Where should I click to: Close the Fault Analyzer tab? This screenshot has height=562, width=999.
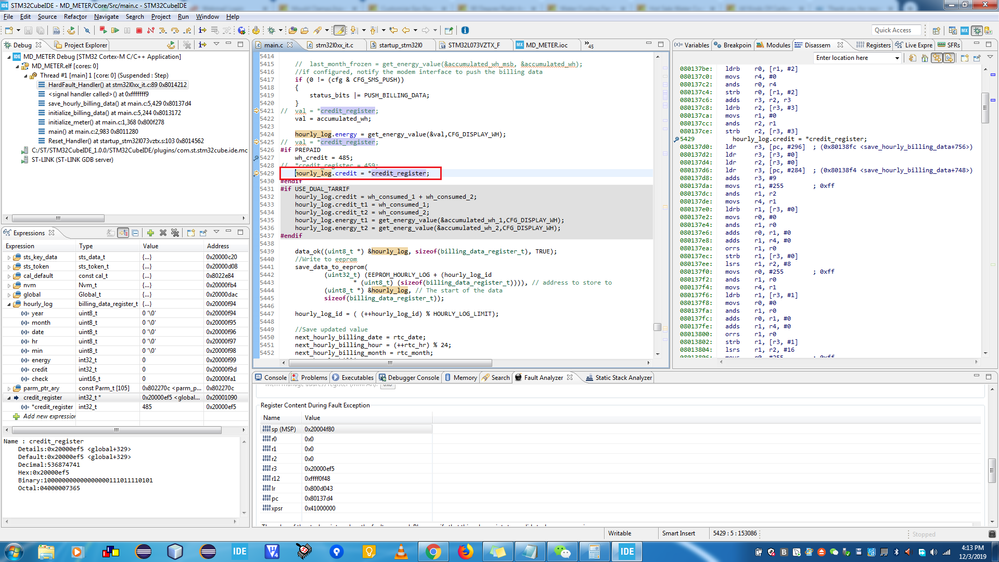pos(570,378)
